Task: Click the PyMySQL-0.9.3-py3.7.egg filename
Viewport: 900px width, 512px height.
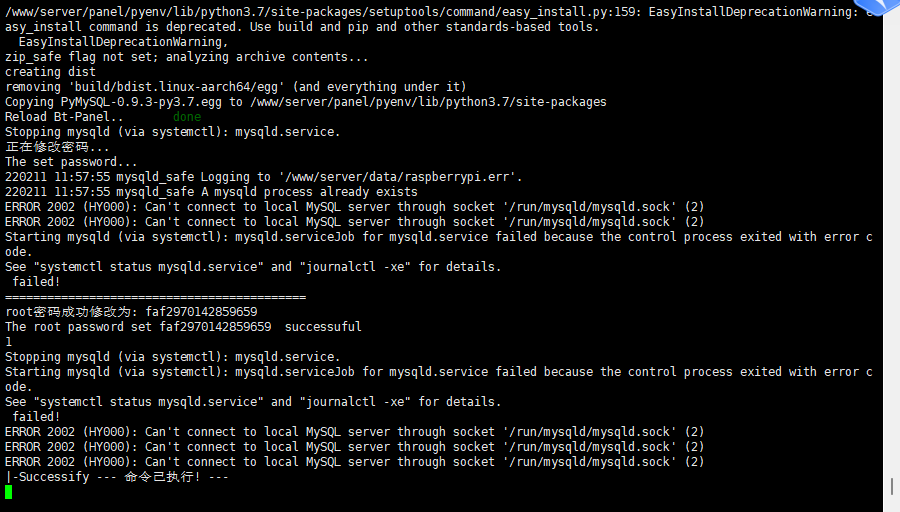Action: tap(141, 102)
